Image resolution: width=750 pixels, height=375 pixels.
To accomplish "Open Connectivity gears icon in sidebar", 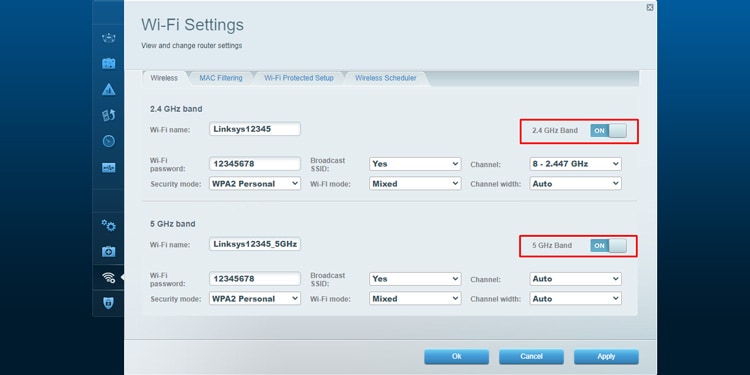I will 109,226.
